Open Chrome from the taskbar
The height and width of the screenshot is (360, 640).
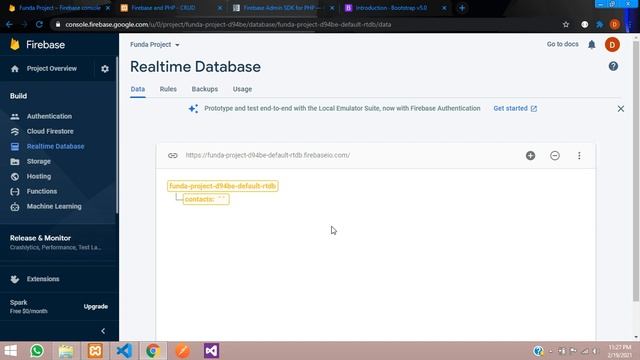click(x=153, y=351)
